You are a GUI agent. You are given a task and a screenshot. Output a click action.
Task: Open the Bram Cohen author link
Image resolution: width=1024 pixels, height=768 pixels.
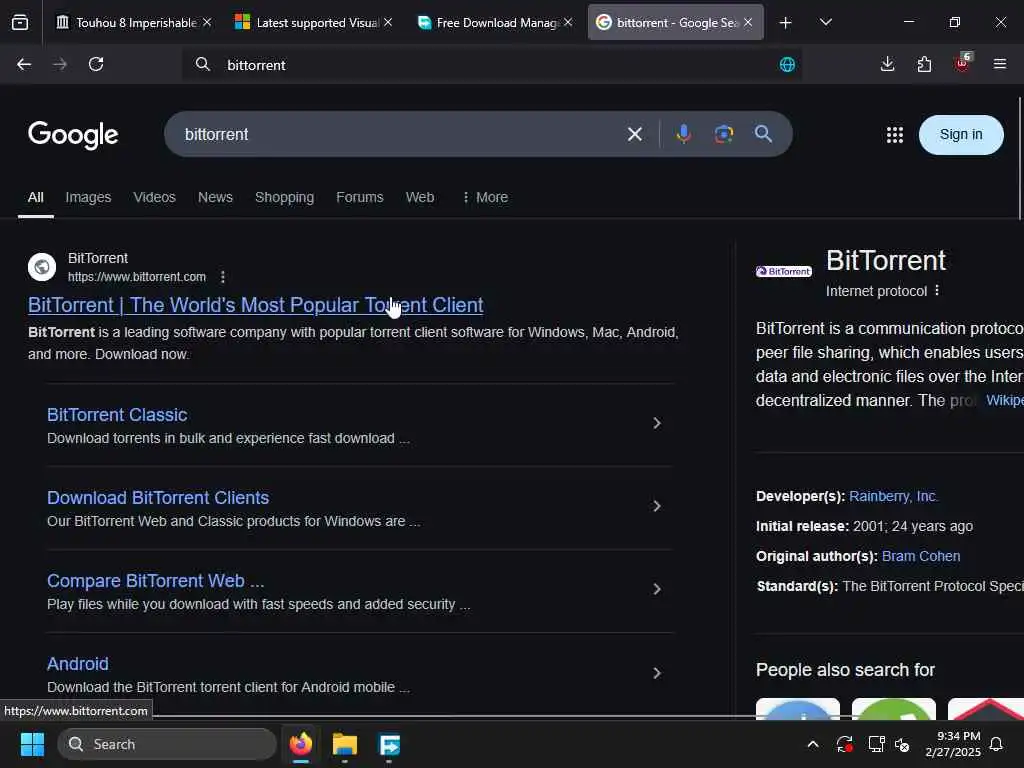click(921, 556)
